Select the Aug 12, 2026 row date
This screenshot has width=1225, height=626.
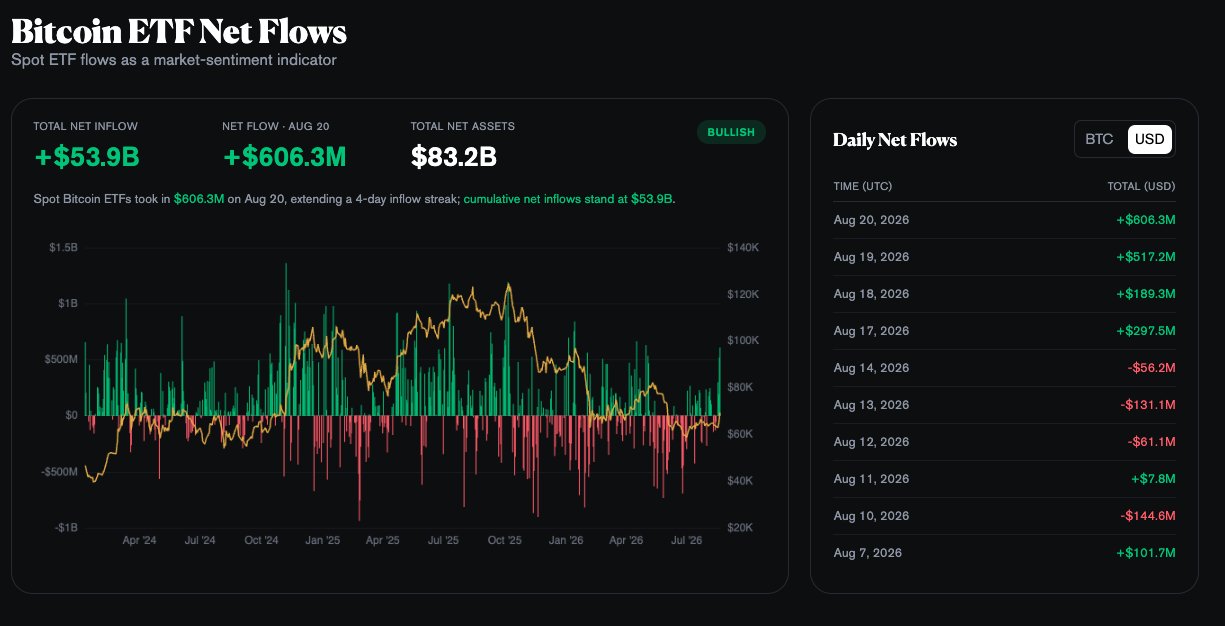point(871,442)
